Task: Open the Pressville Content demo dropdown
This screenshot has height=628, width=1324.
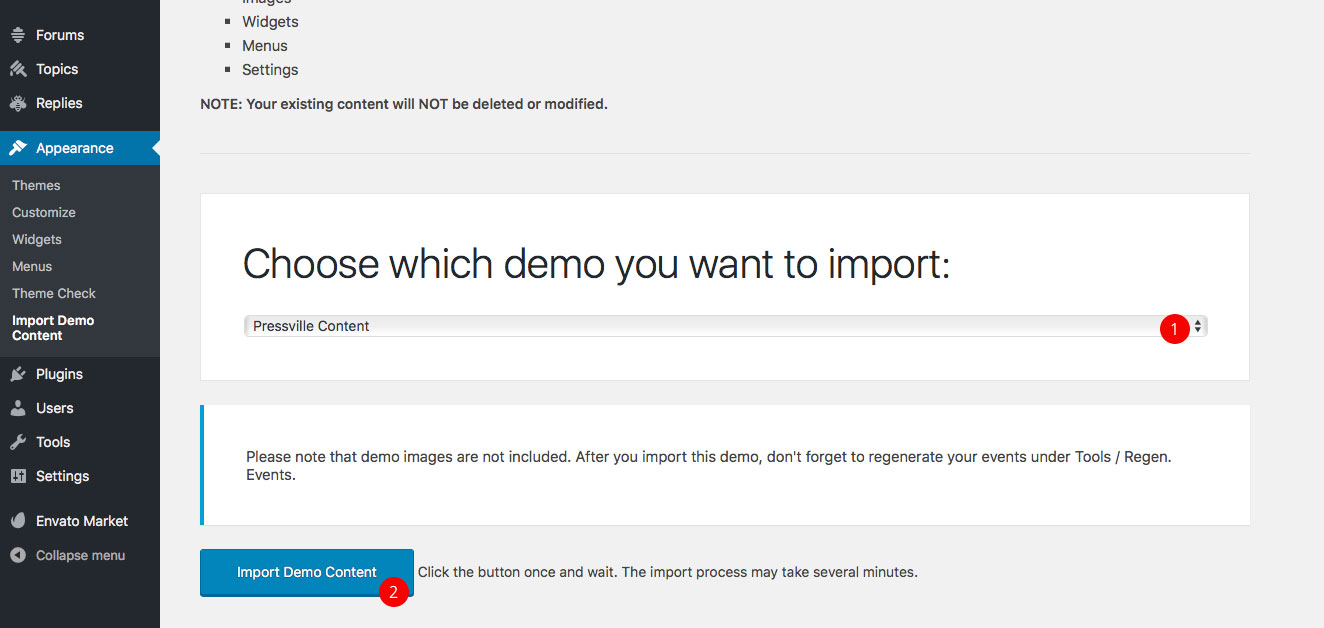Action: tap(700, 326)
